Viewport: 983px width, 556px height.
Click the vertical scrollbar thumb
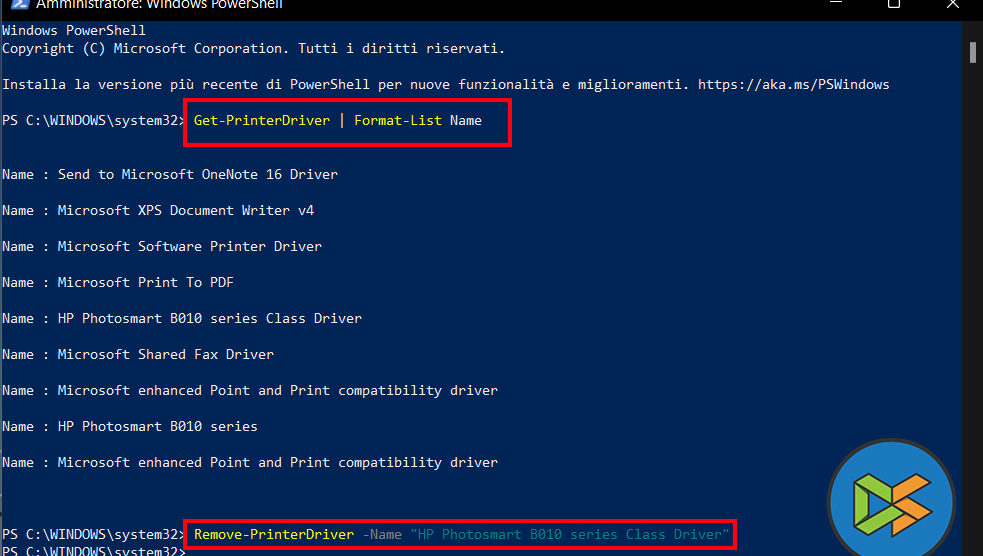tap(972, 52)
